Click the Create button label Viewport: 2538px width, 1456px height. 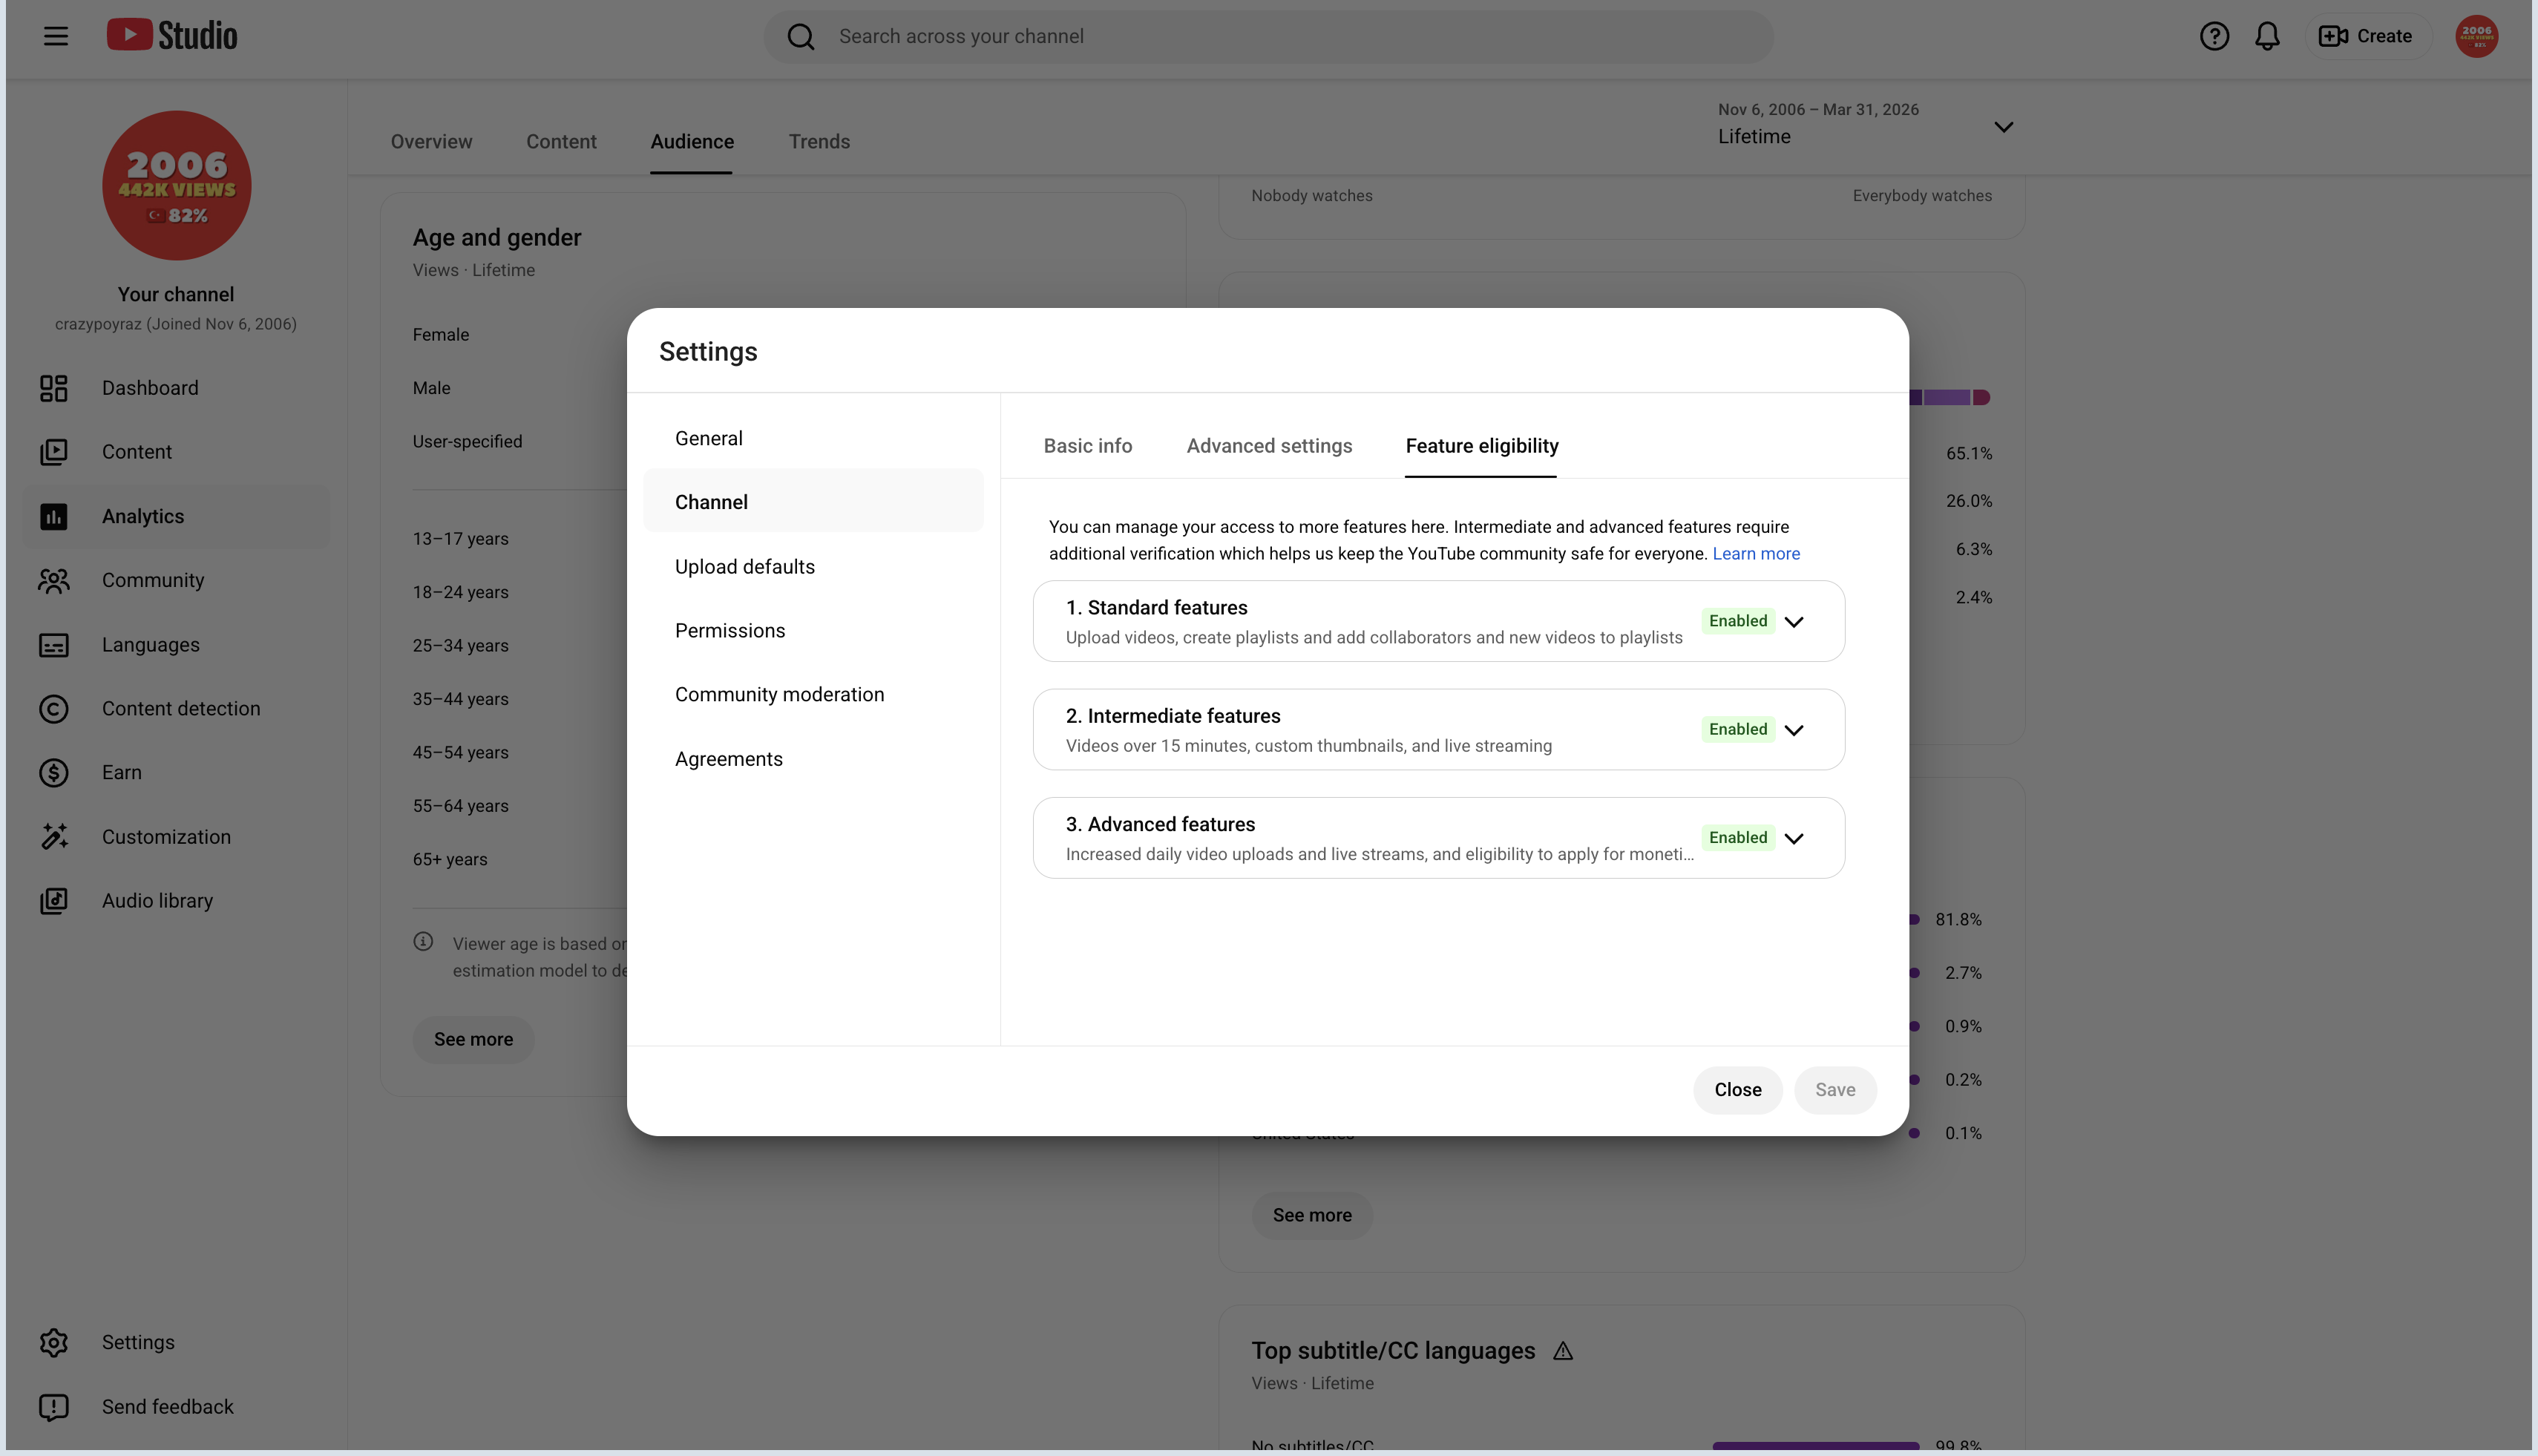[x=2384, y=36]
